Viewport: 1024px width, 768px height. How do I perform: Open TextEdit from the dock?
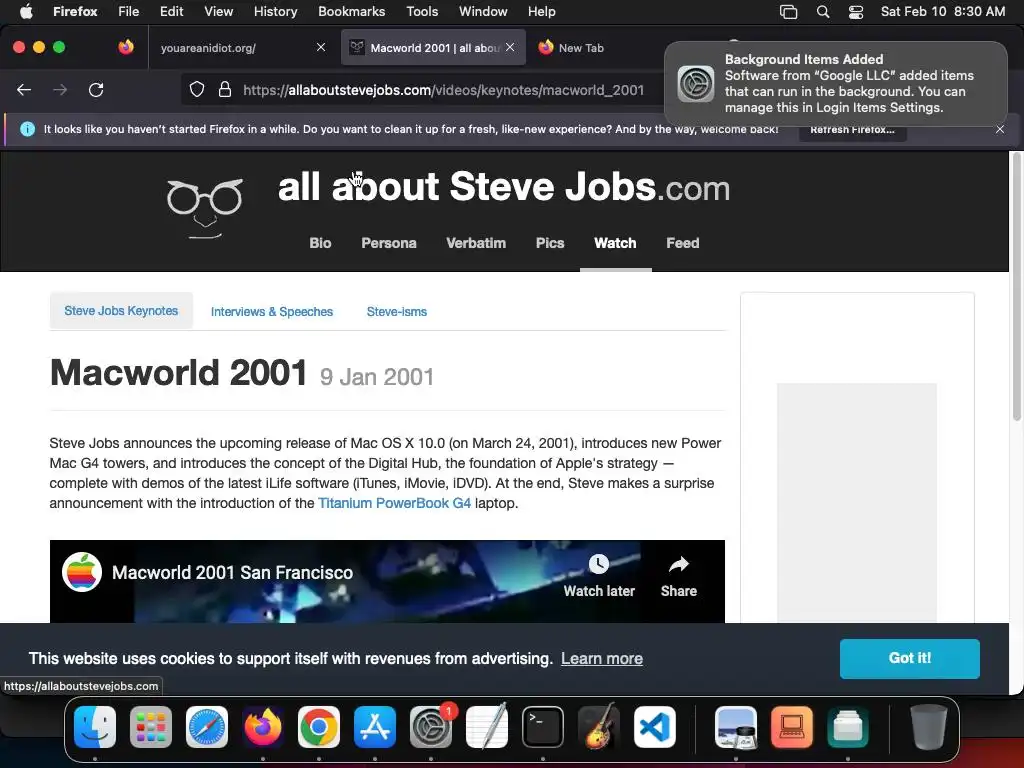[x=487, y=727]
